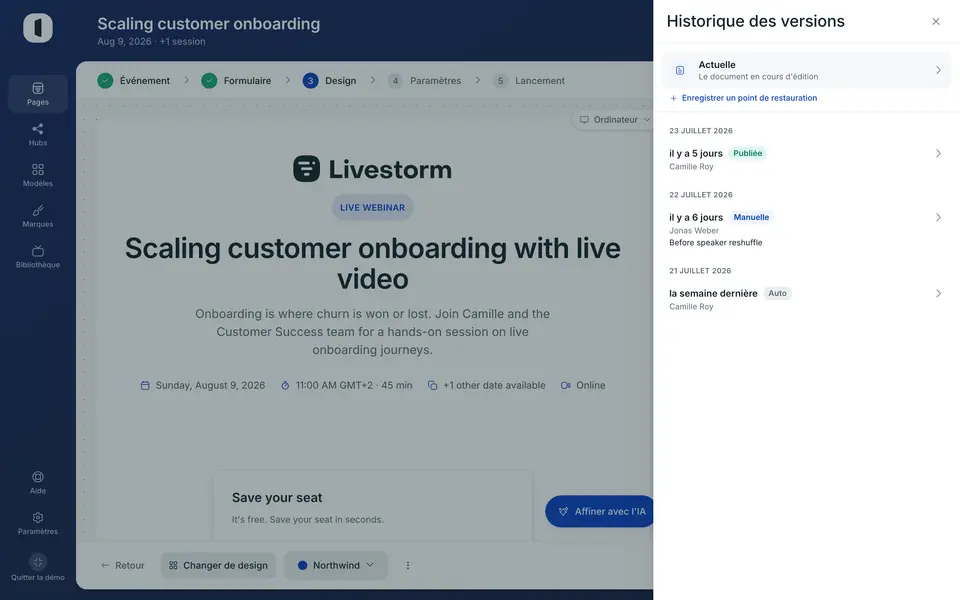
Task: Open the Hubs section
Action: pos(38,135)
